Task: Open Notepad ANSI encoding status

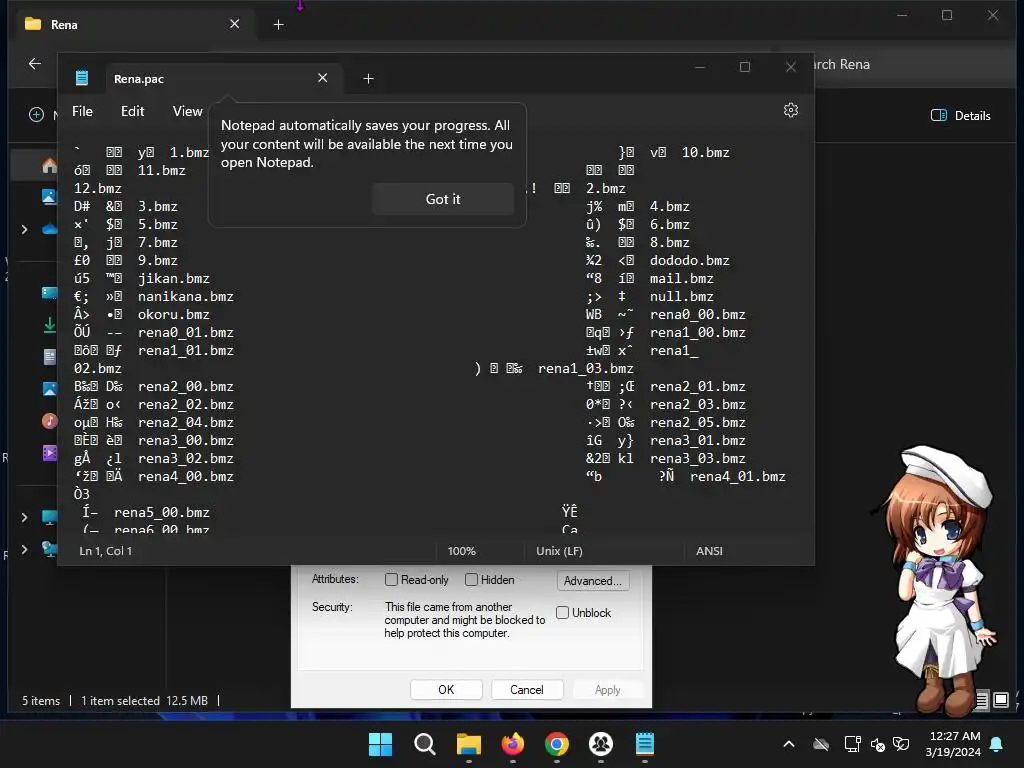Action: pos(709,551)
